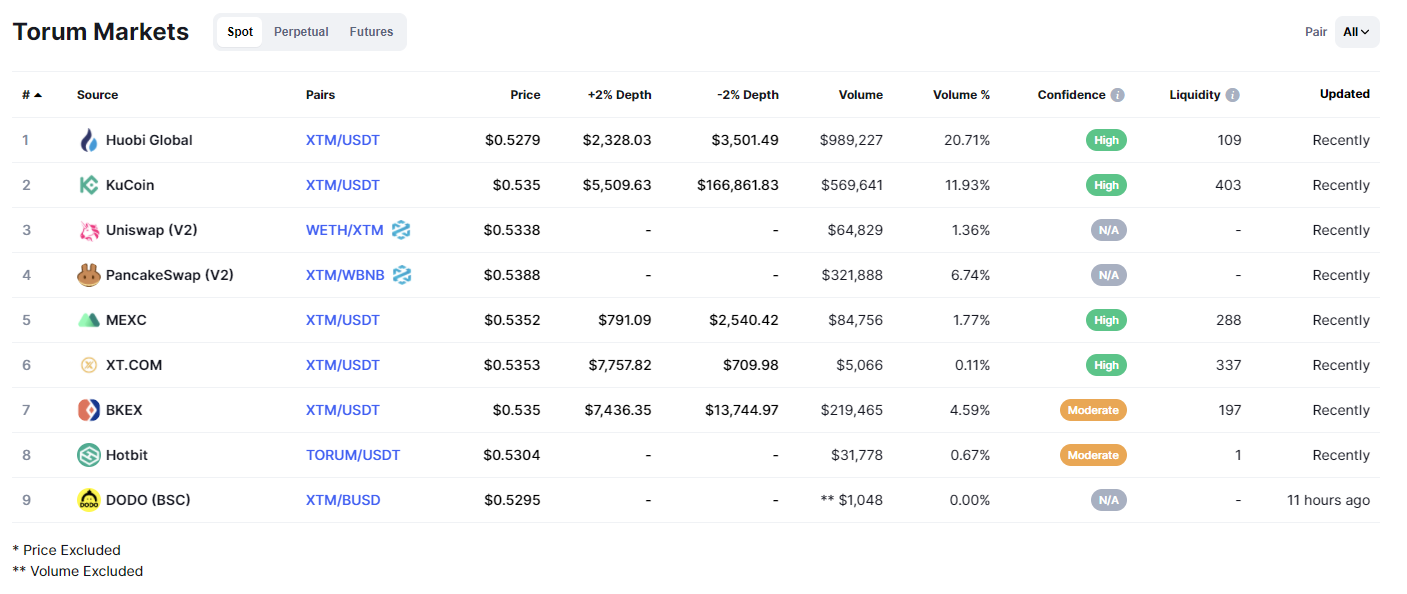
Task: Click the Confidence column info icon
Action: tap(1117, 95)
